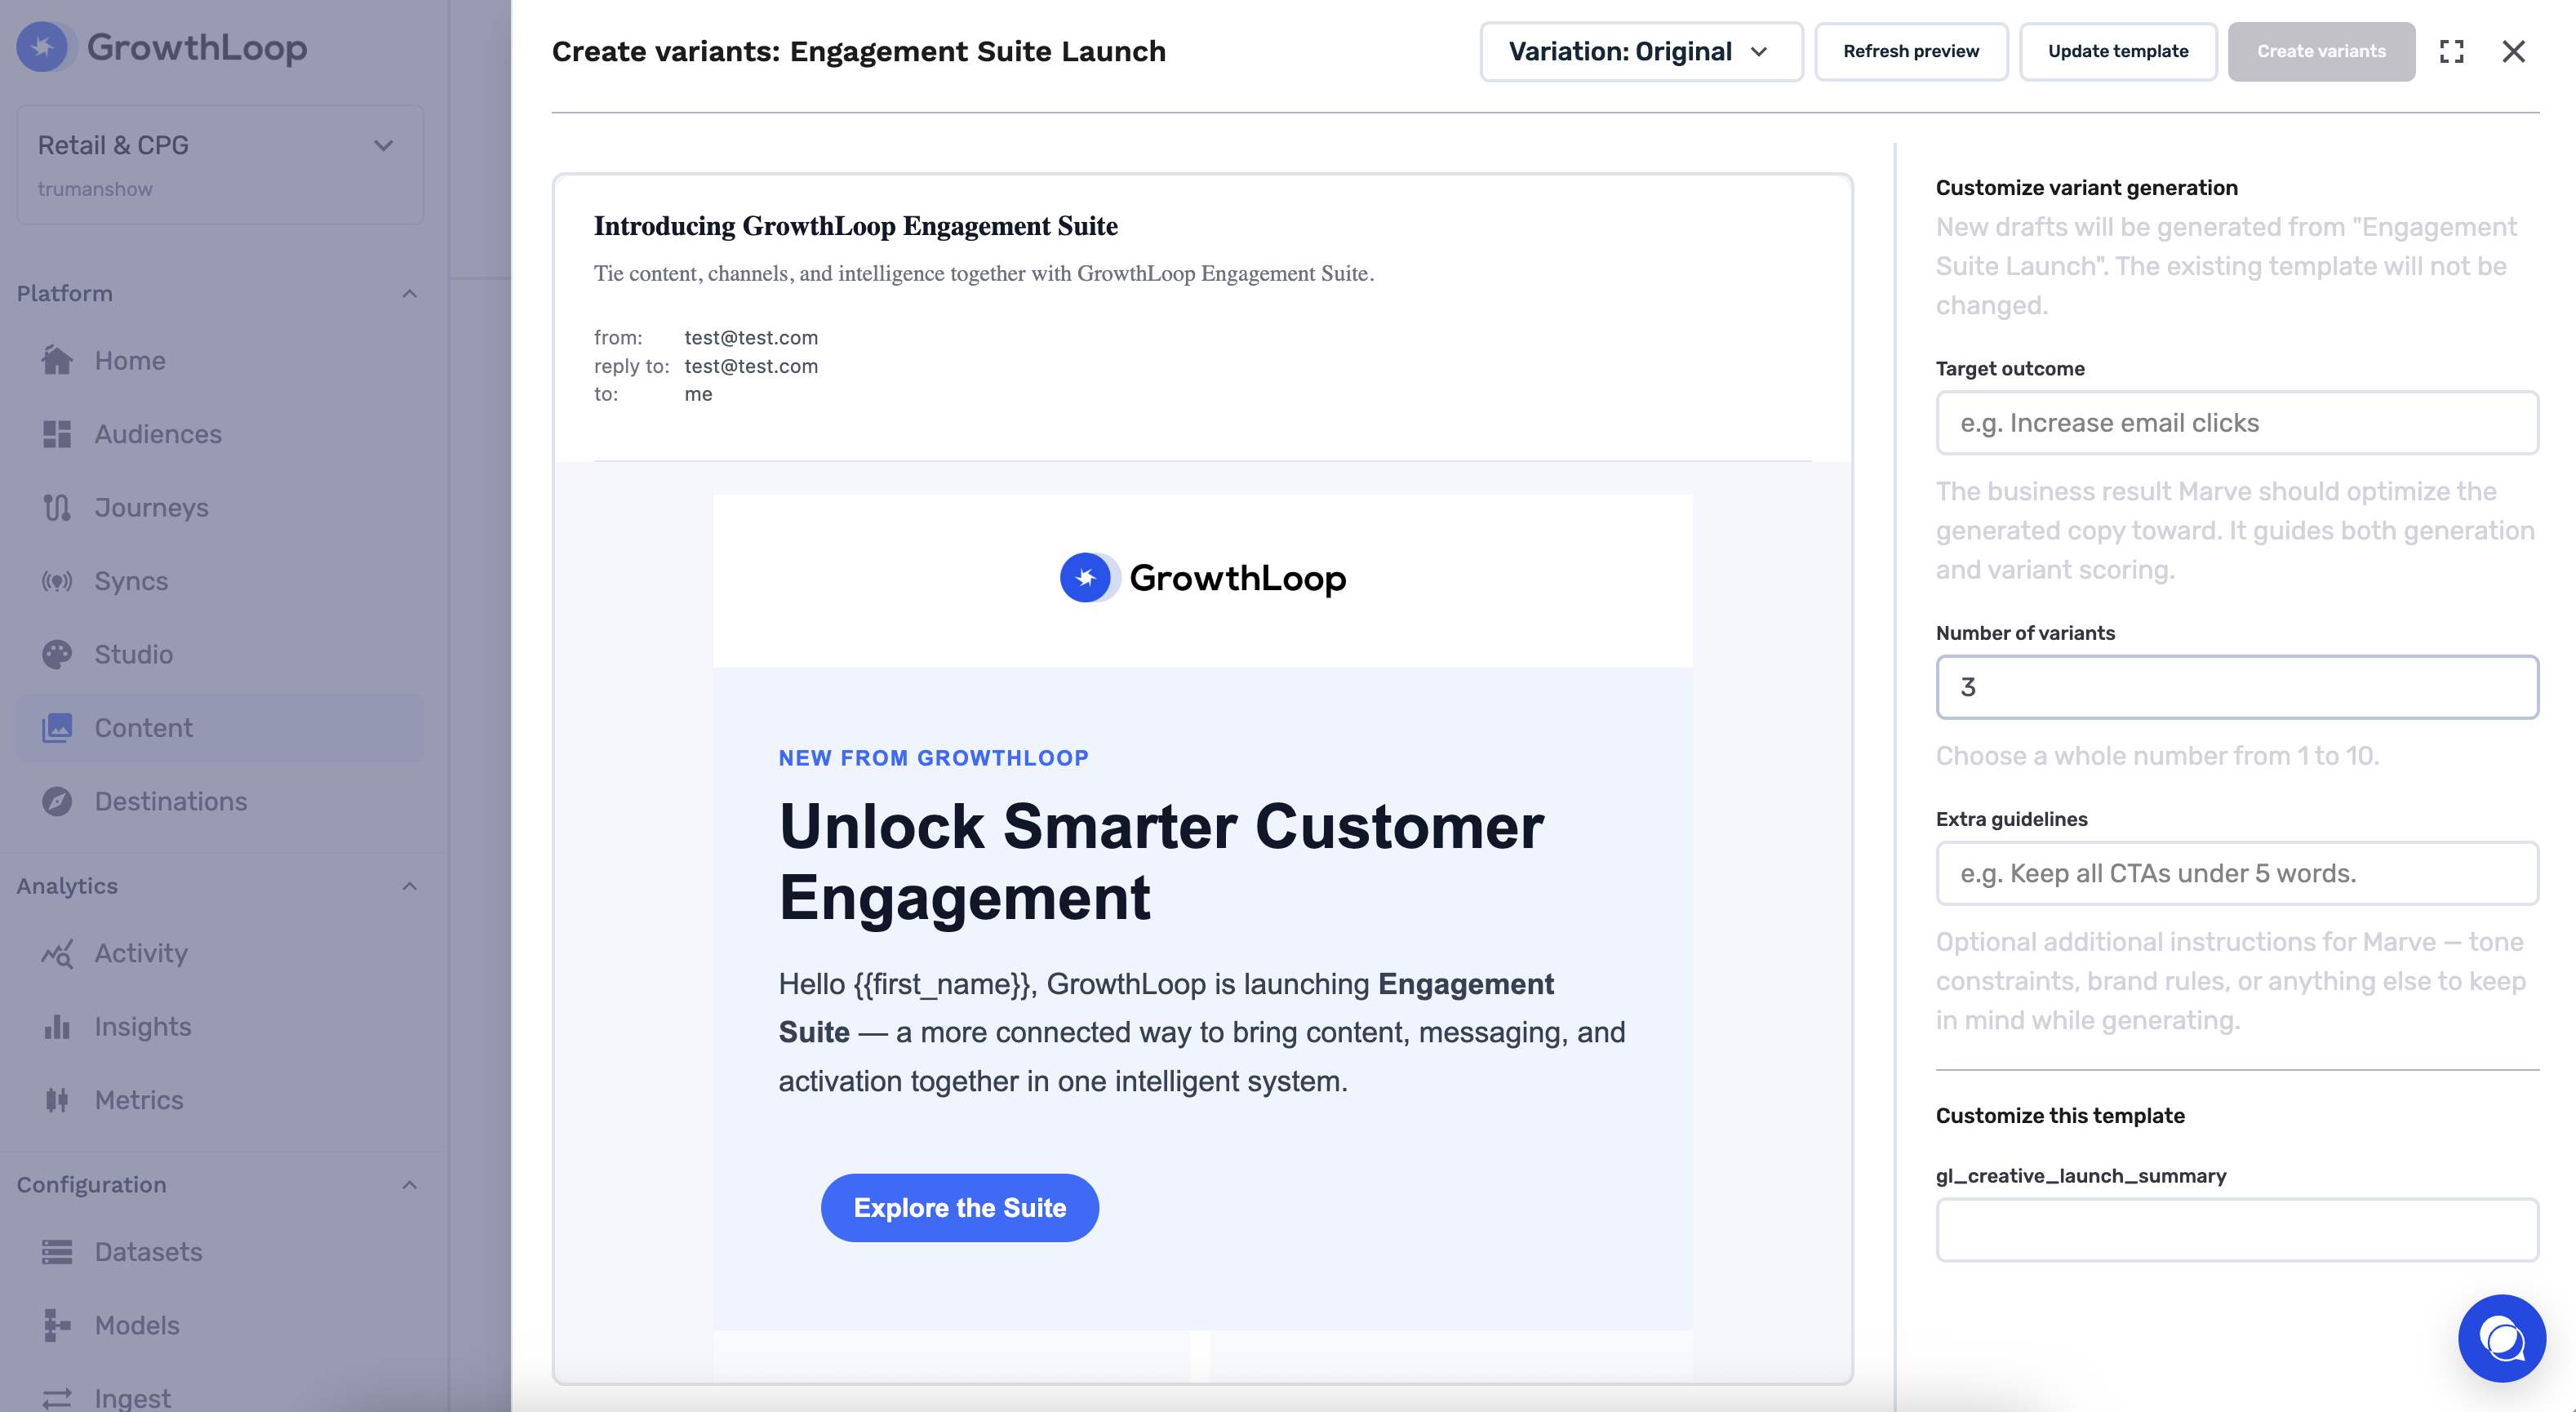Viewport: 2576px width, 1412px height.
Task: Open the Studio palette icon
Action: coord(57,654)
